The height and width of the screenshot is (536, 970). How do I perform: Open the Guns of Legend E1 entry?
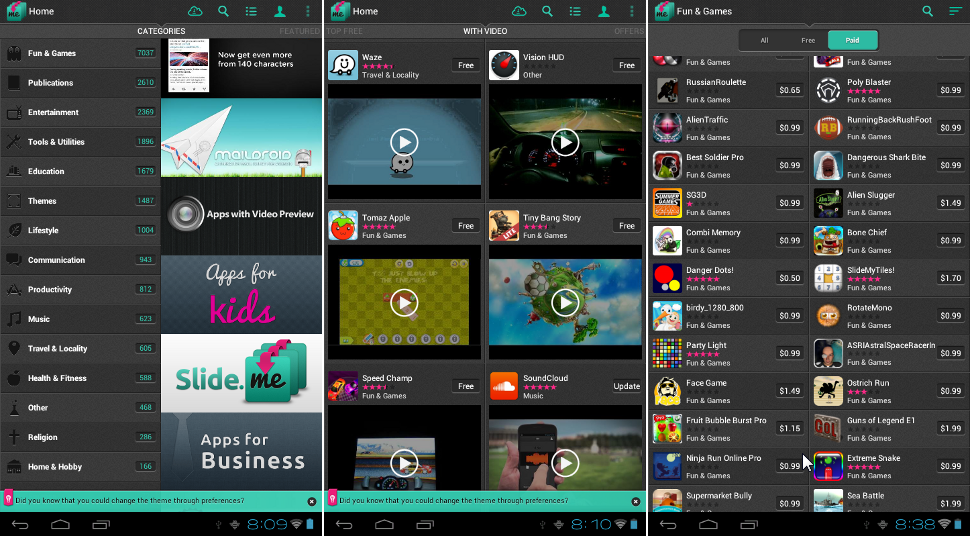(890, 428)
